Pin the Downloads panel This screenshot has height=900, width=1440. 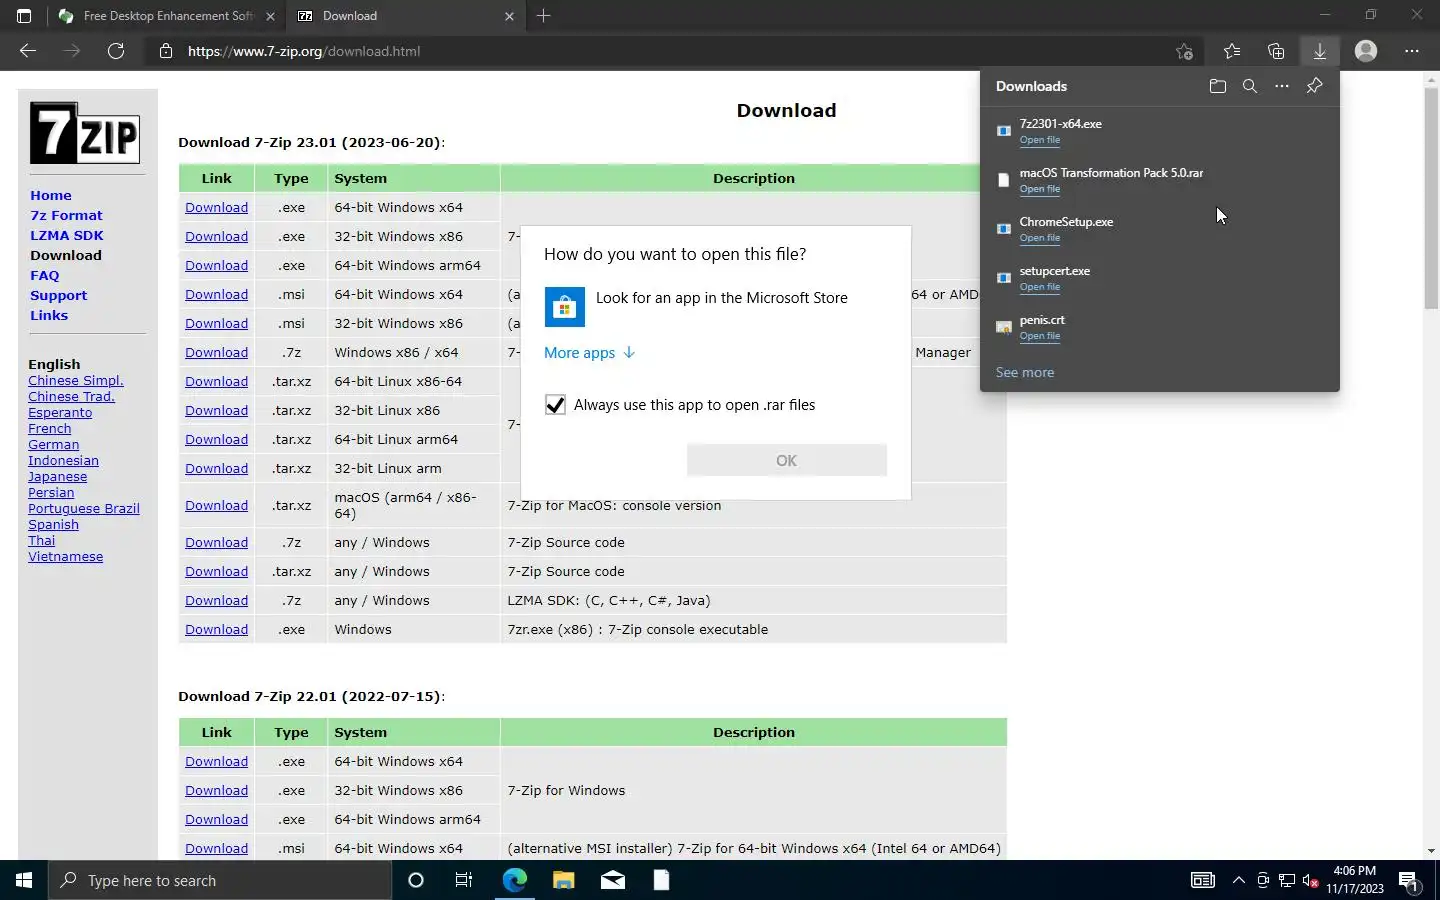(x=1315, y=86)
